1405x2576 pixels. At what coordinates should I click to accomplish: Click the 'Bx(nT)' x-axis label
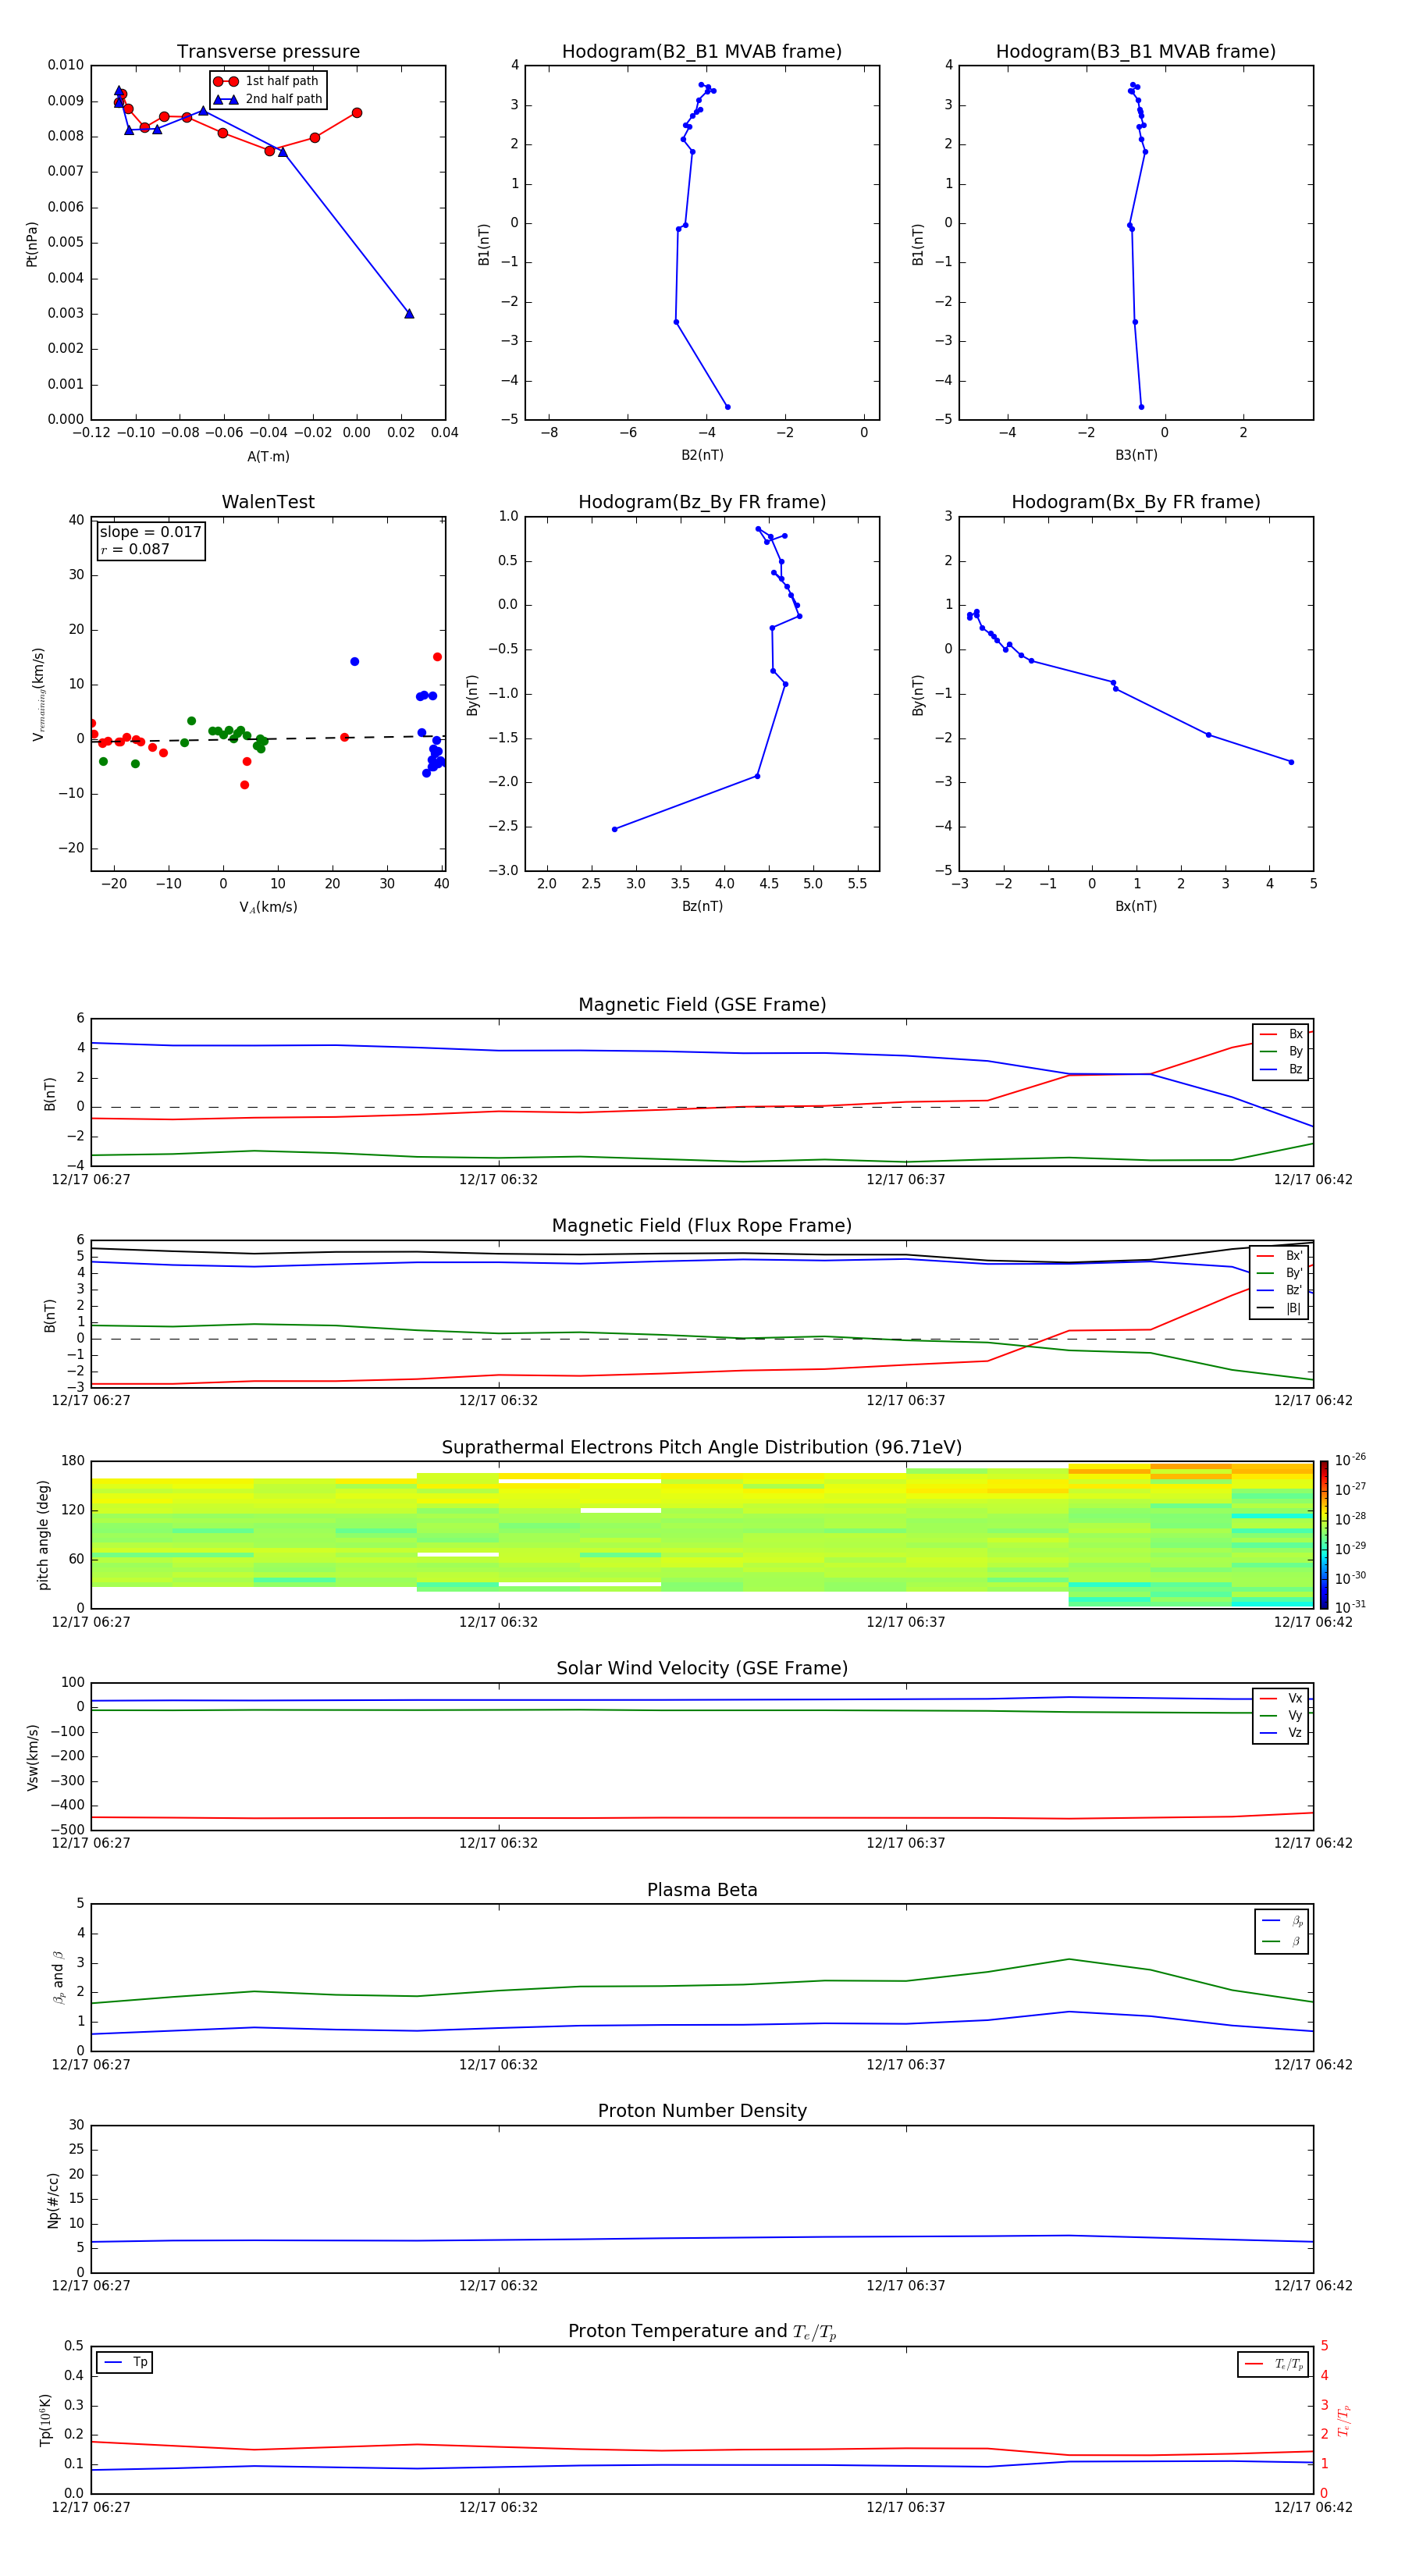(x=1136, y=906)
